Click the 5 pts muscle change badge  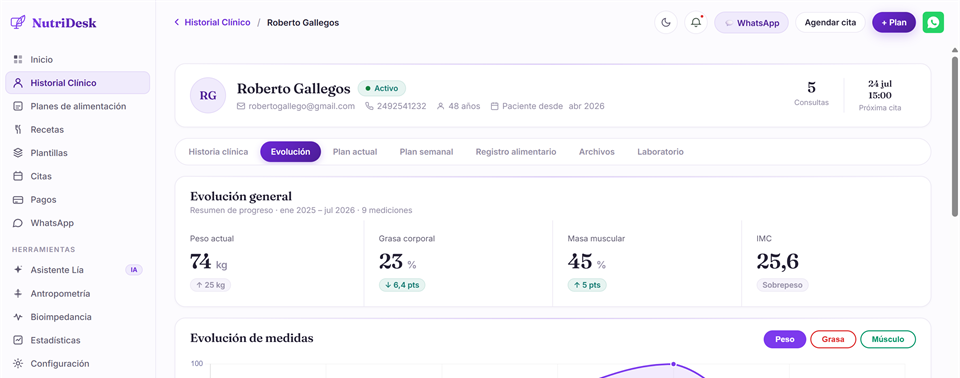587,285
